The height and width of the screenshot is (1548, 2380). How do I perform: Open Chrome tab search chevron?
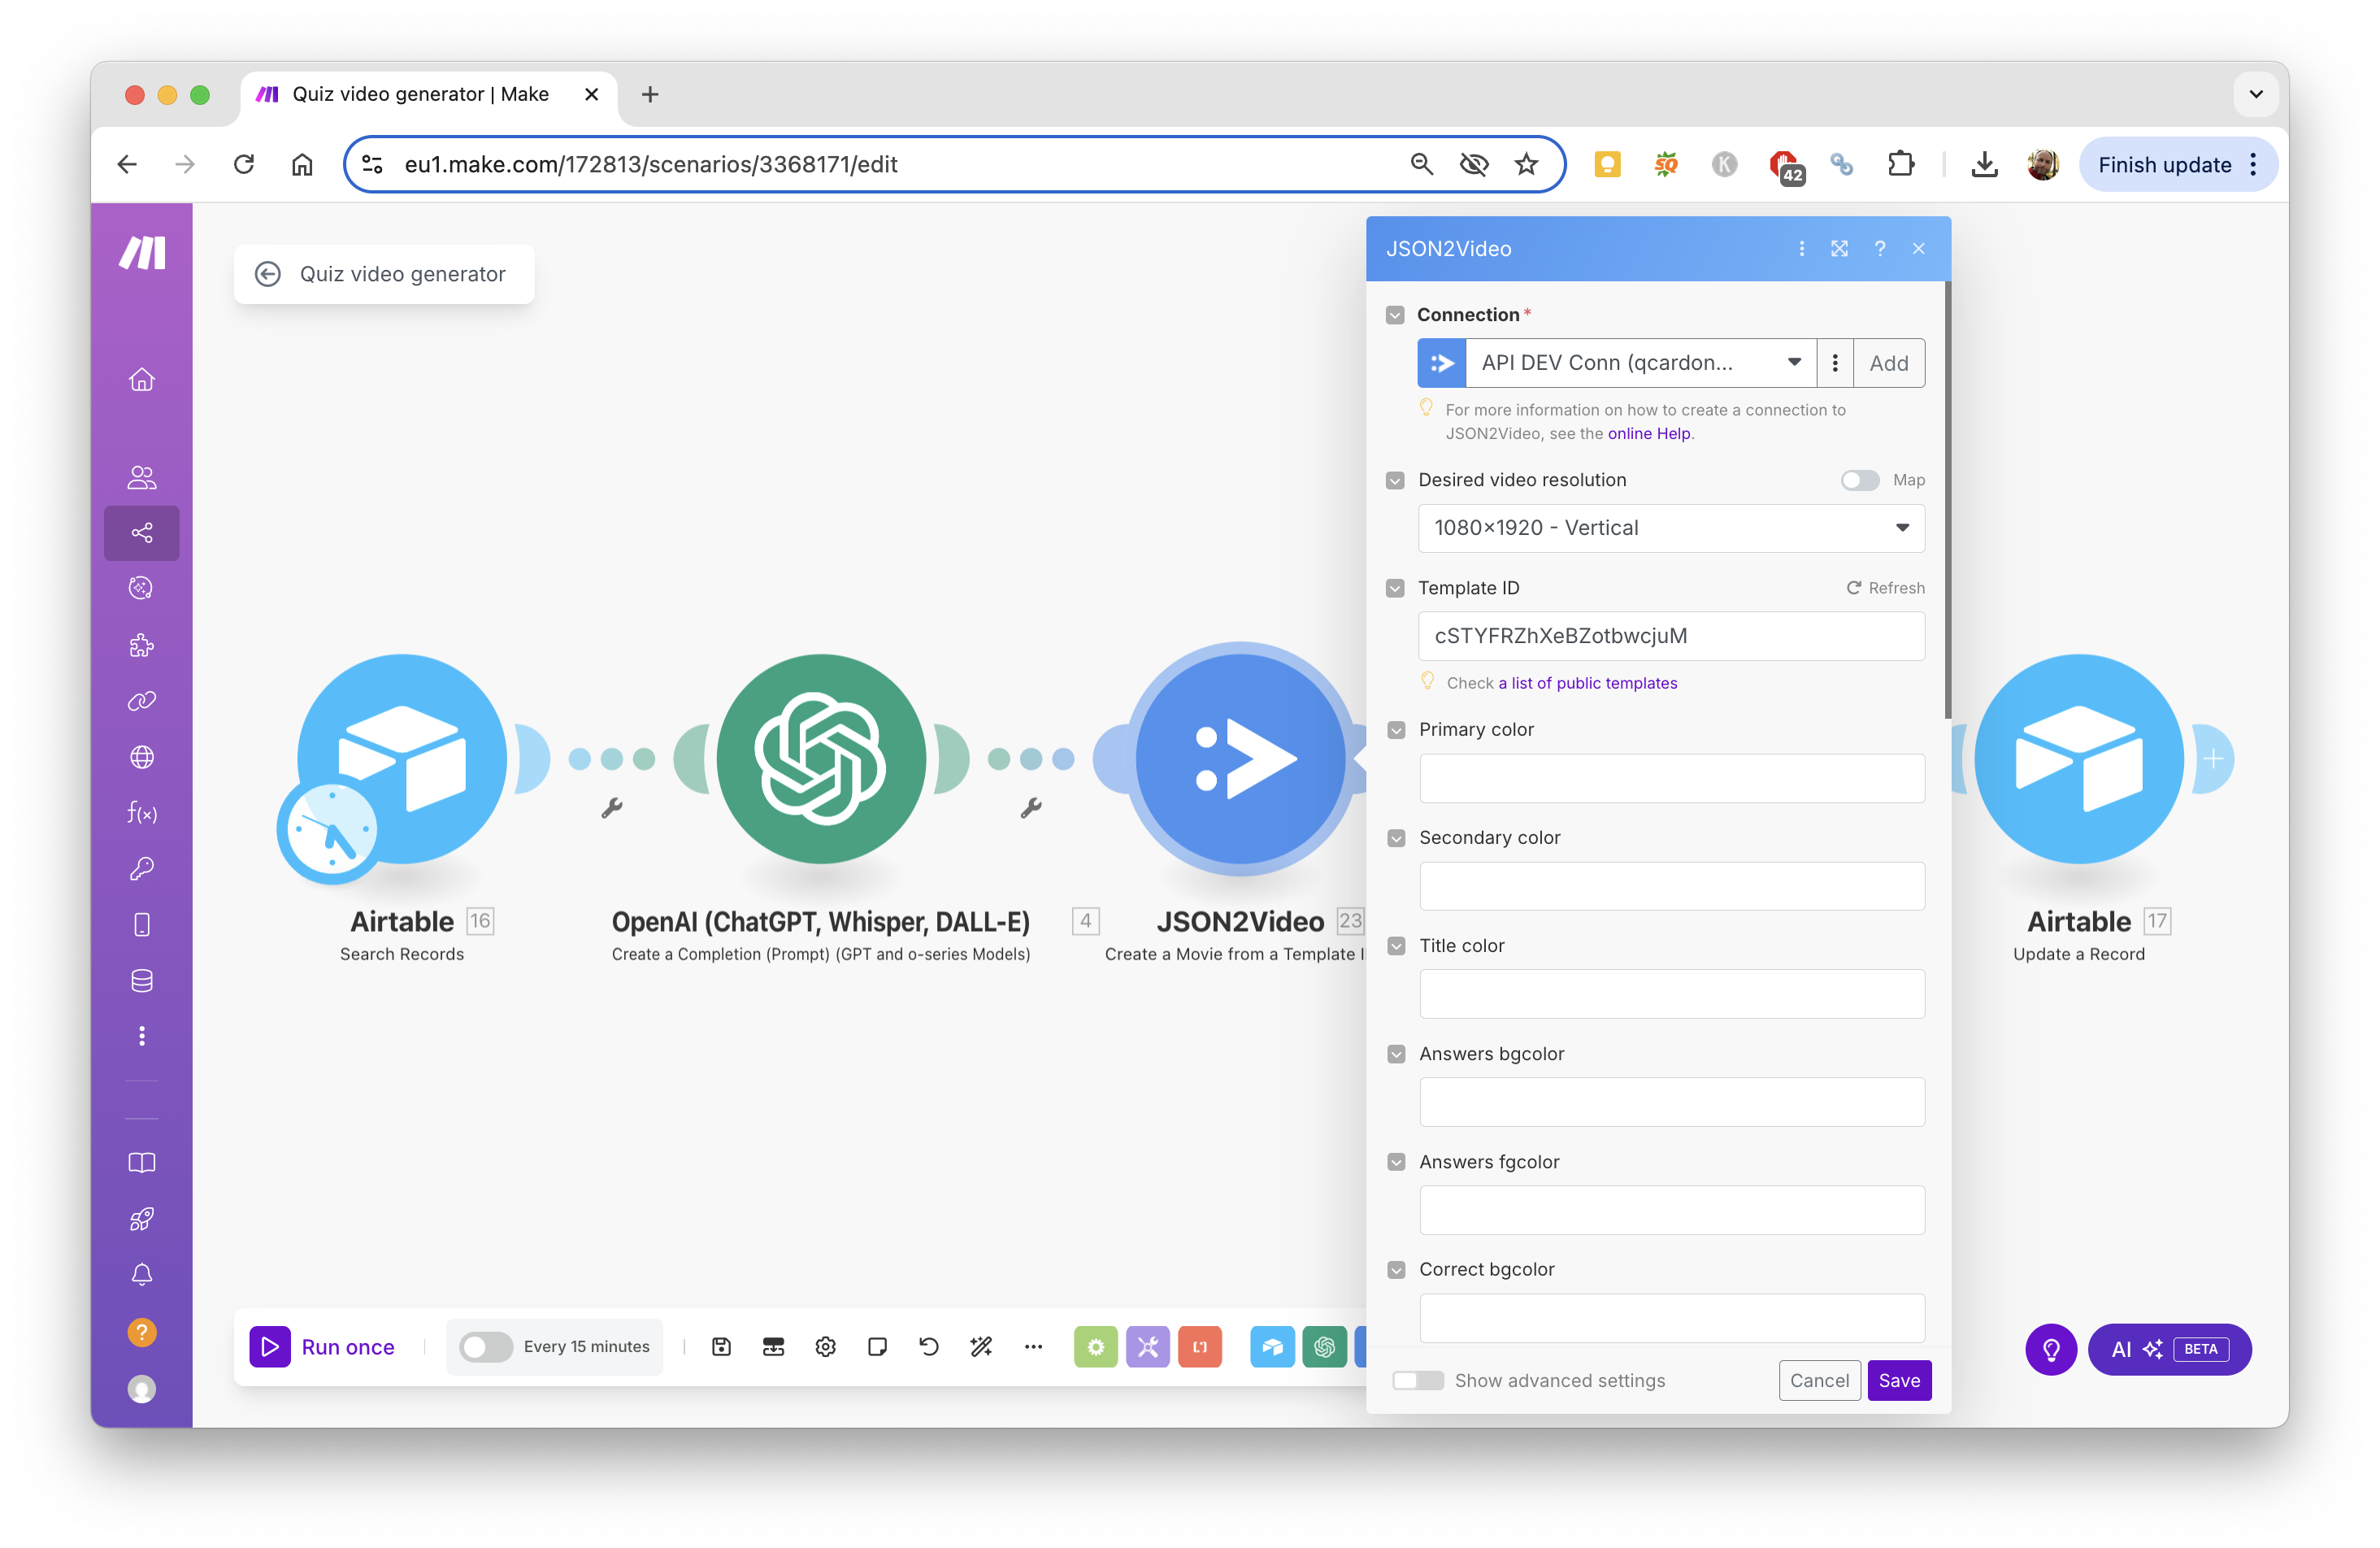[2256, 94]
